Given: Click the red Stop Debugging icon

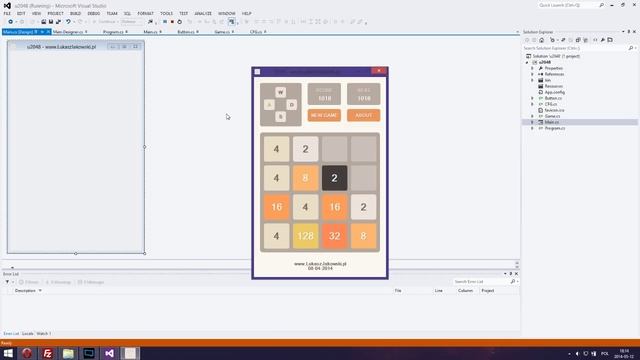Looking at the screenshot, I should click(x=172, y=22).
